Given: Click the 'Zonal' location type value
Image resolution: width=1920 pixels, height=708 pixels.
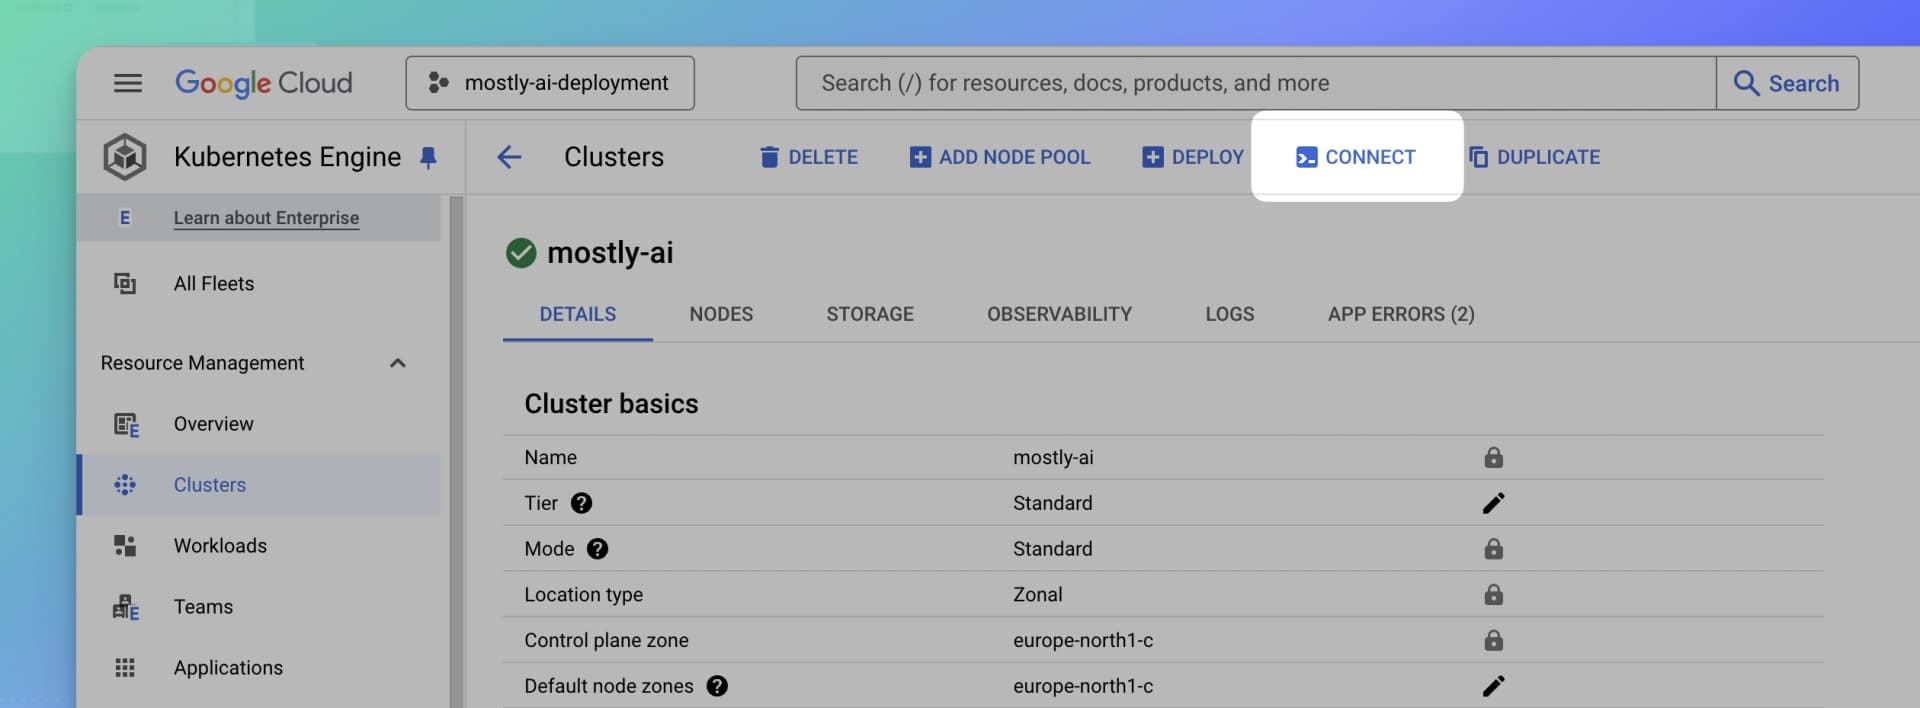Looking at the screenshot, I should point(1038,594).
